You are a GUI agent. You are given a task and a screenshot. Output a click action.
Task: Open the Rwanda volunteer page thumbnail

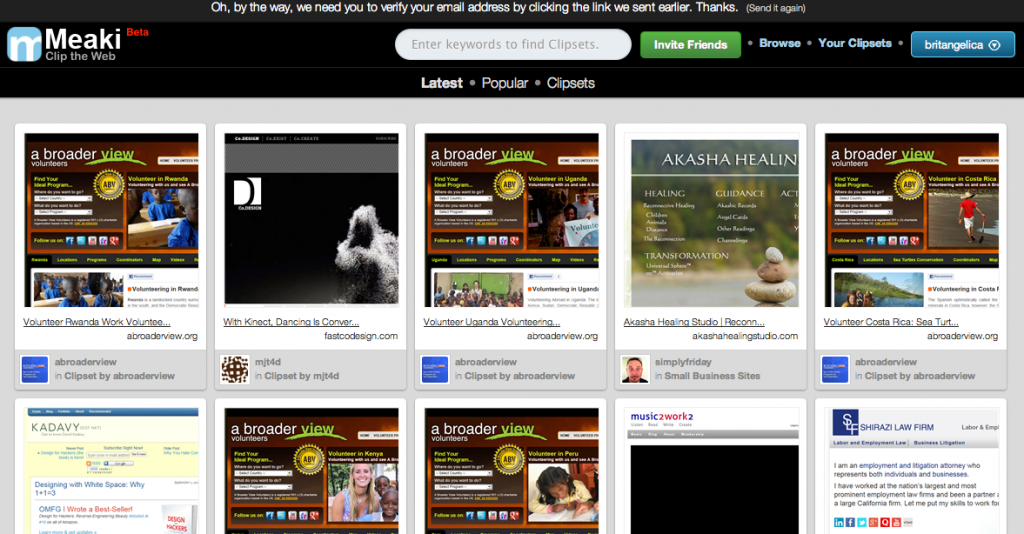tap(111, 220)
